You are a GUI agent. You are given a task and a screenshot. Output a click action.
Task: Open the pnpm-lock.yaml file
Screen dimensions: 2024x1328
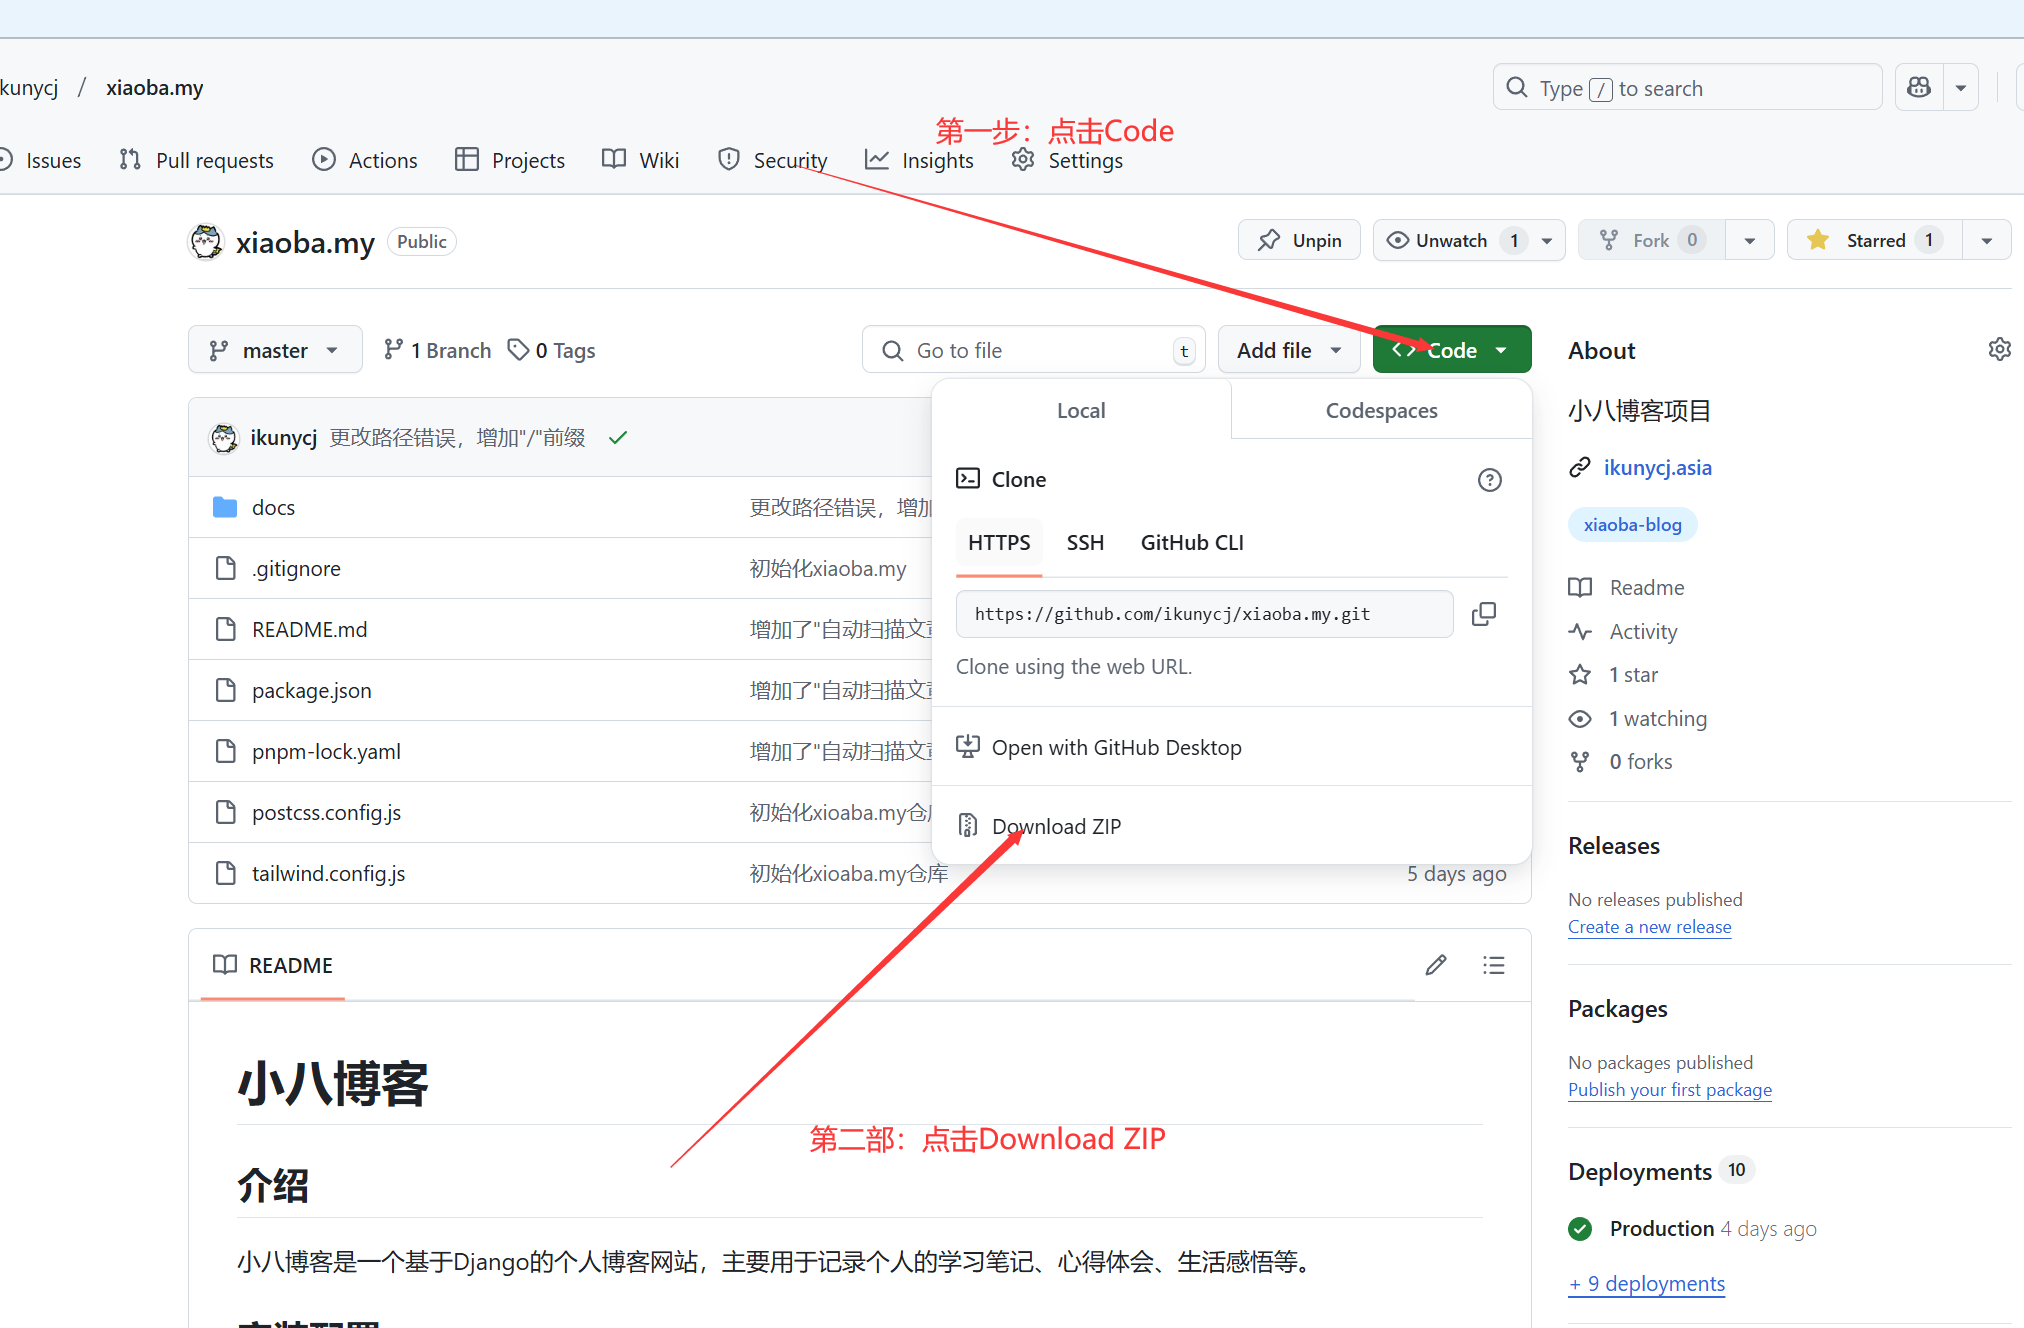[x=326, y=752]
